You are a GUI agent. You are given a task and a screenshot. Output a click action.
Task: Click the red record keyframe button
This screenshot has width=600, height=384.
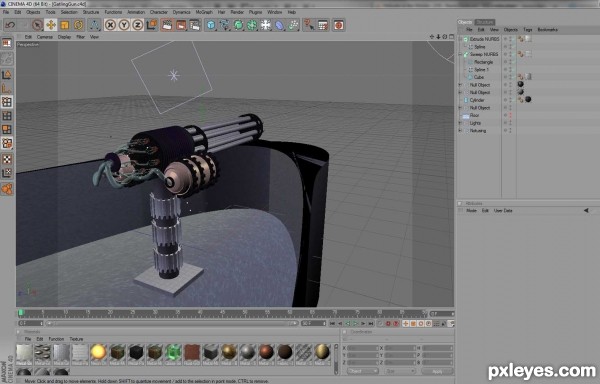tap(388, 324)
